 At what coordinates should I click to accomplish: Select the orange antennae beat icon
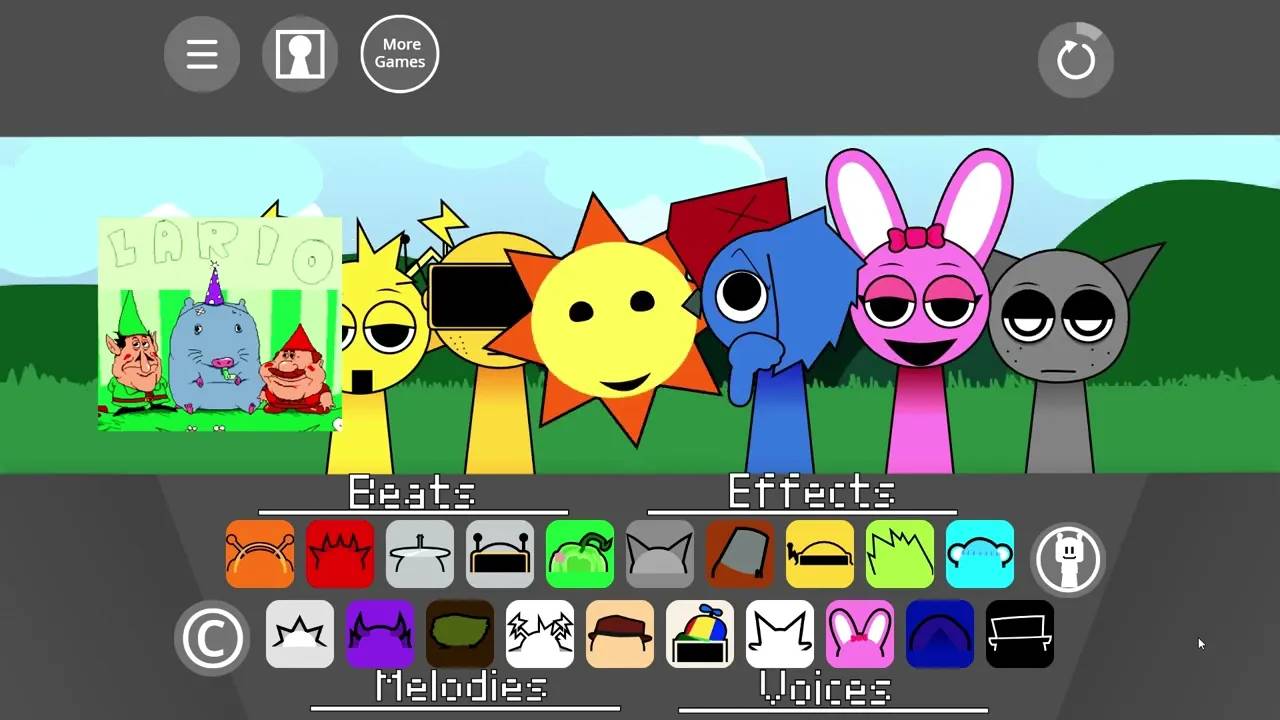click(x=260, y=554)
